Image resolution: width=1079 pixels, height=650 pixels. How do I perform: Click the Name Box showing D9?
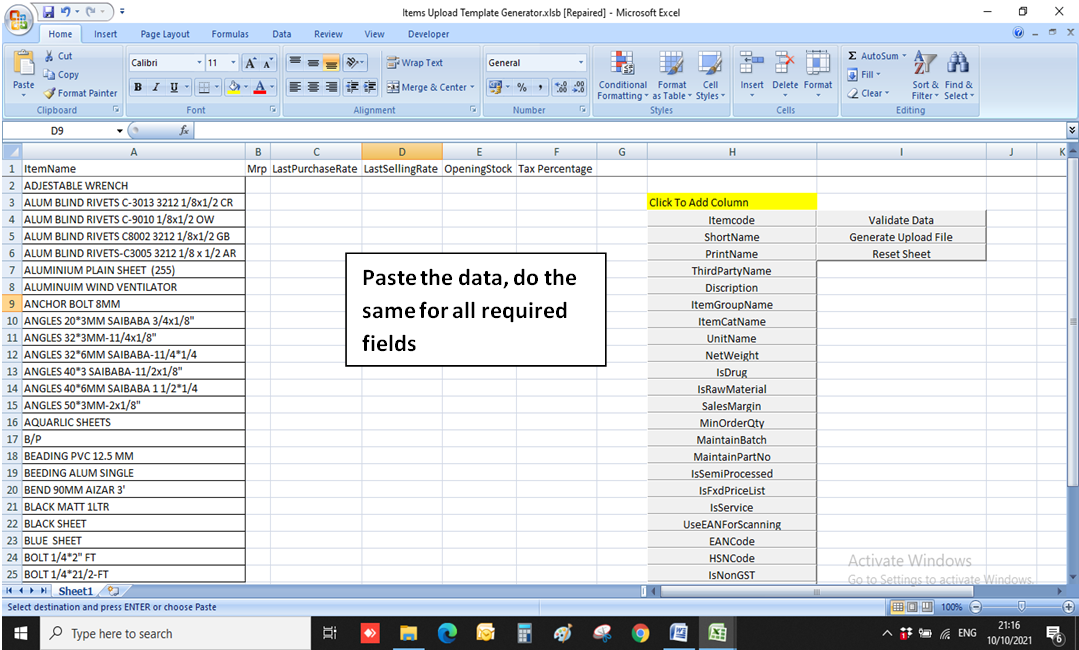[x=55, y=129]
